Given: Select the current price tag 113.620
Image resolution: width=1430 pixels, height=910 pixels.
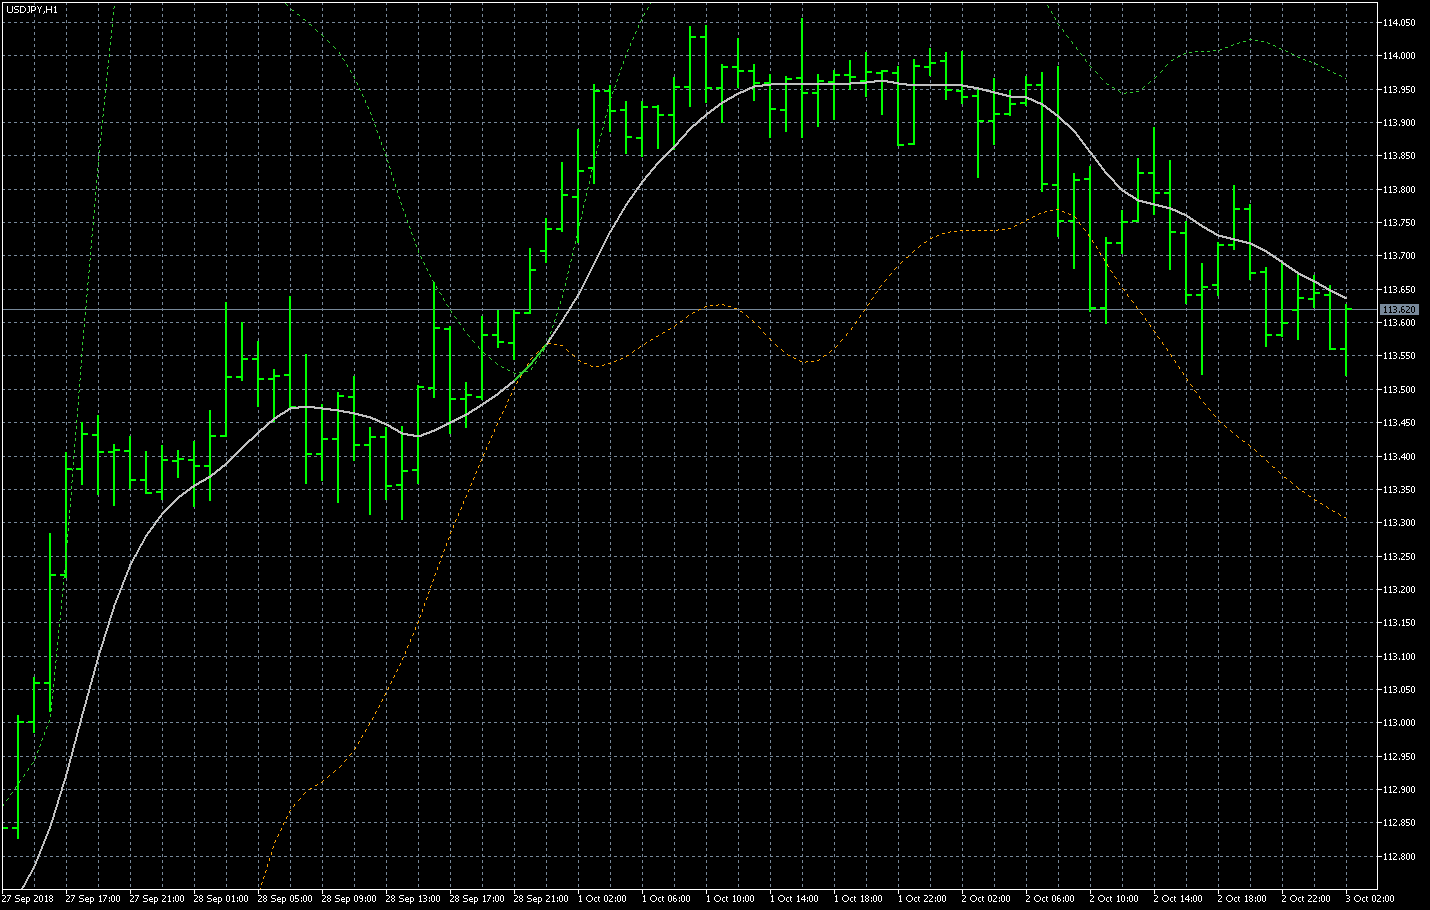Looking at the screenshot, I should click(x=1399, y=310).
